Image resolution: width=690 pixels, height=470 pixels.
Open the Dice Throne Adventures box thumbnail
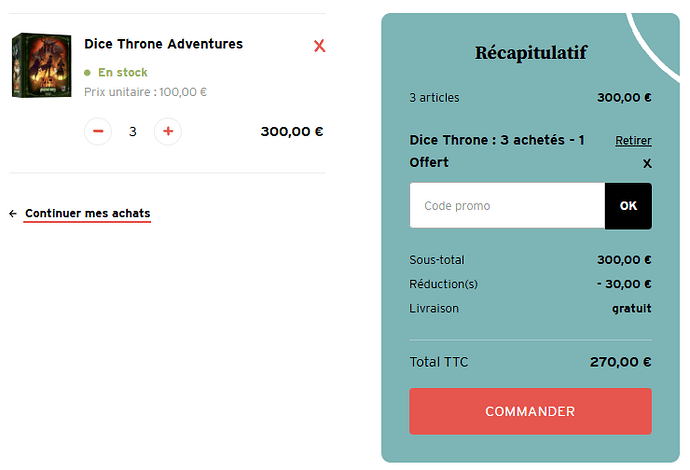pyautogui.click(x=41, y=65)
